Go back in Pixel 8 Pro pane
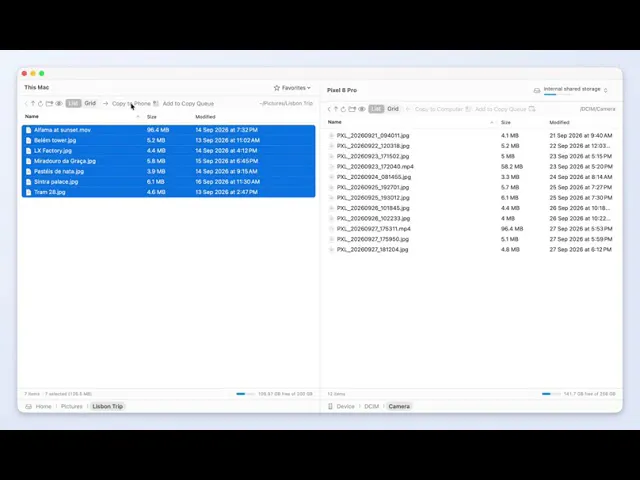640x480 pixels. pyautogui.click(x=329, y=109)
